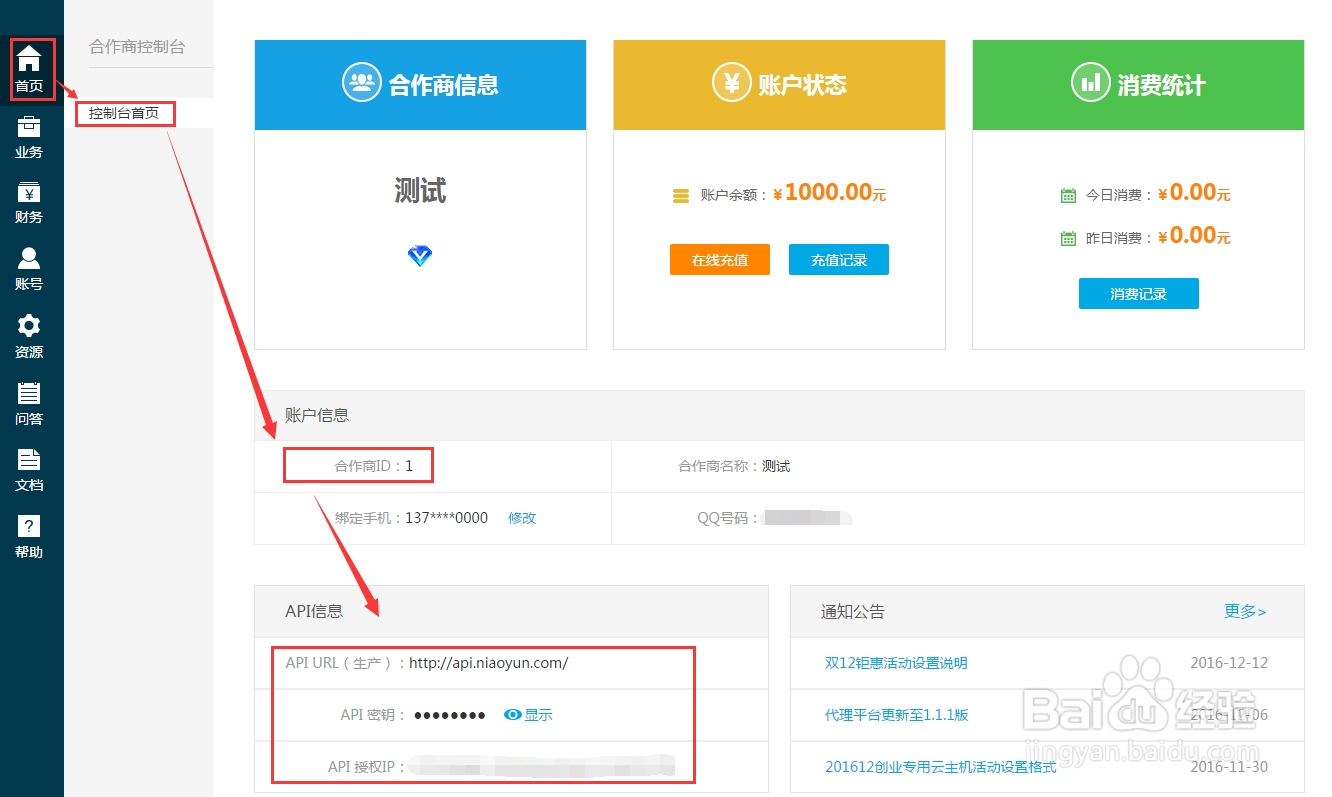Click the blue diamond badge under 测试
1332x797 pixels.
coord(420,256)
